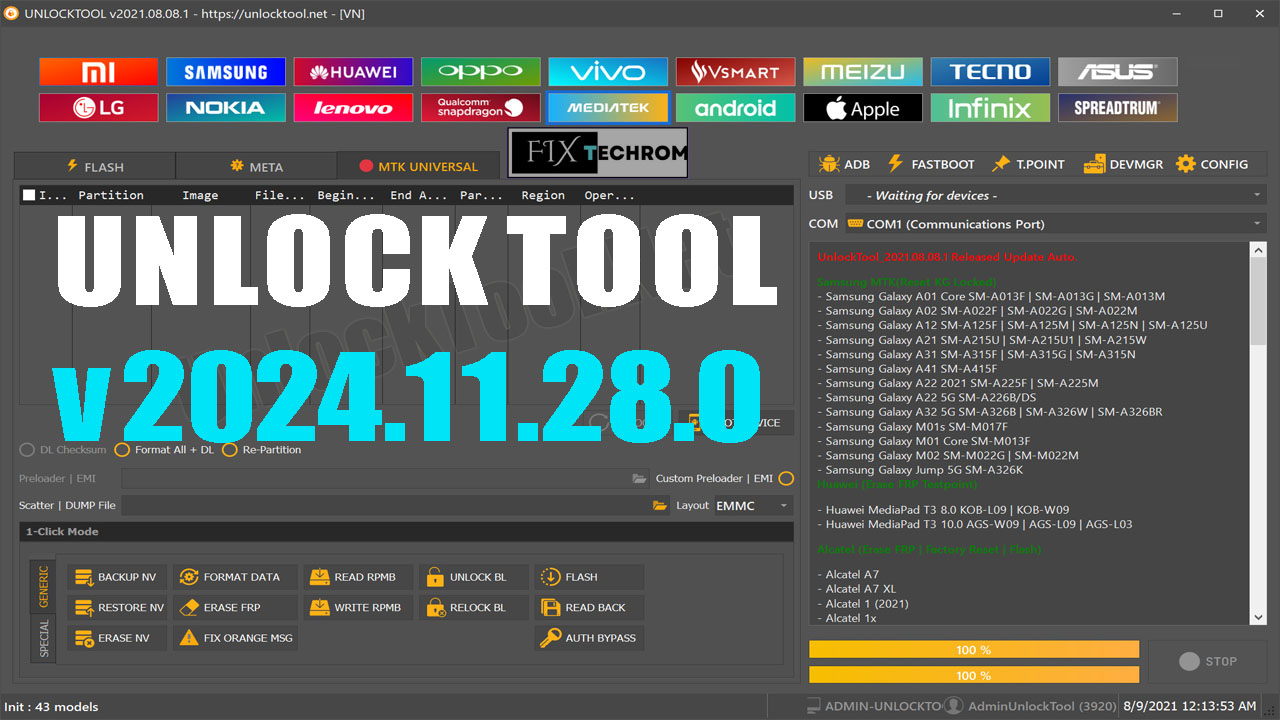Toggle the select-all partitions checkbox
The height and width of the screenshot is (720, 1280).
[x=29, y=195]
